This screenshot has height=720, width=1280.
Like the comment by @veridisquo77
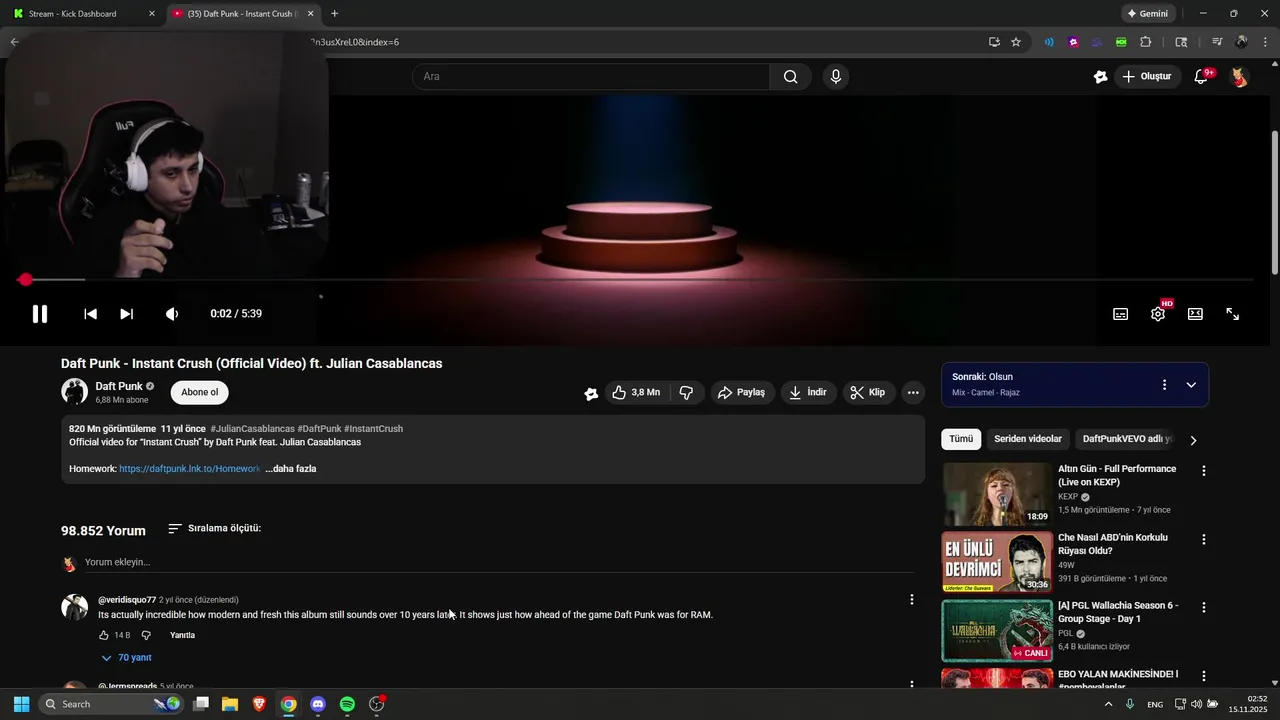pyautogui.click(x=104, y=635)
